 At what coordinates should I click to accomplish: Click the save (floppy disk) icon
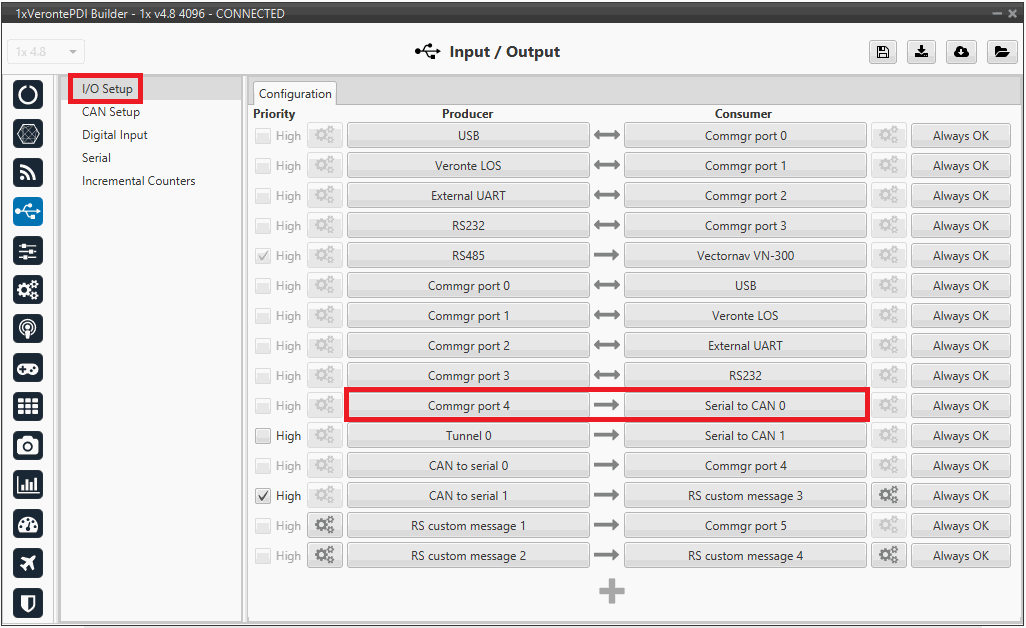(x=883, y=53)
